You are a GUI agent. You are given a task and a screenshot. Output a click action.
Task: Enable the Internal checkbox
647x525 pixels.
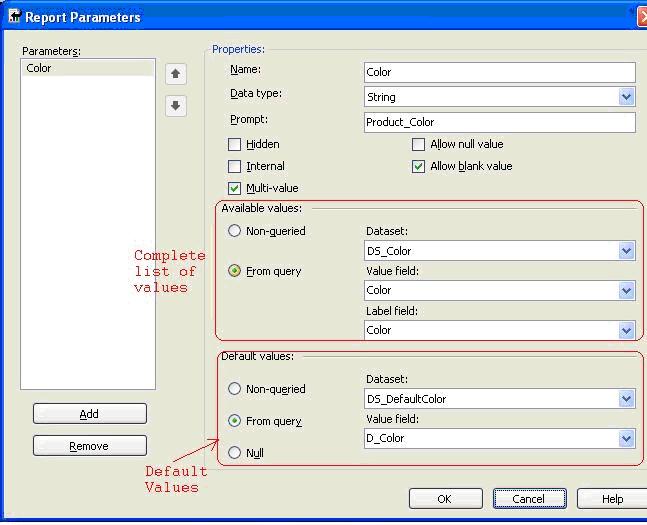(x=234, y=166)
